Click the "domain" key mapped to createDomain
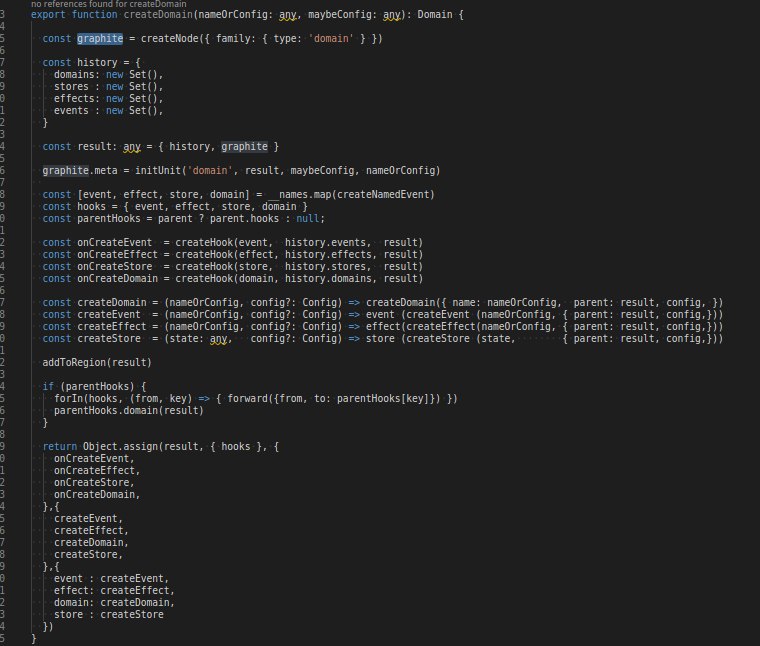Viewport: 760px width, 646px height. pyautogui.click(x=71, y=602)
